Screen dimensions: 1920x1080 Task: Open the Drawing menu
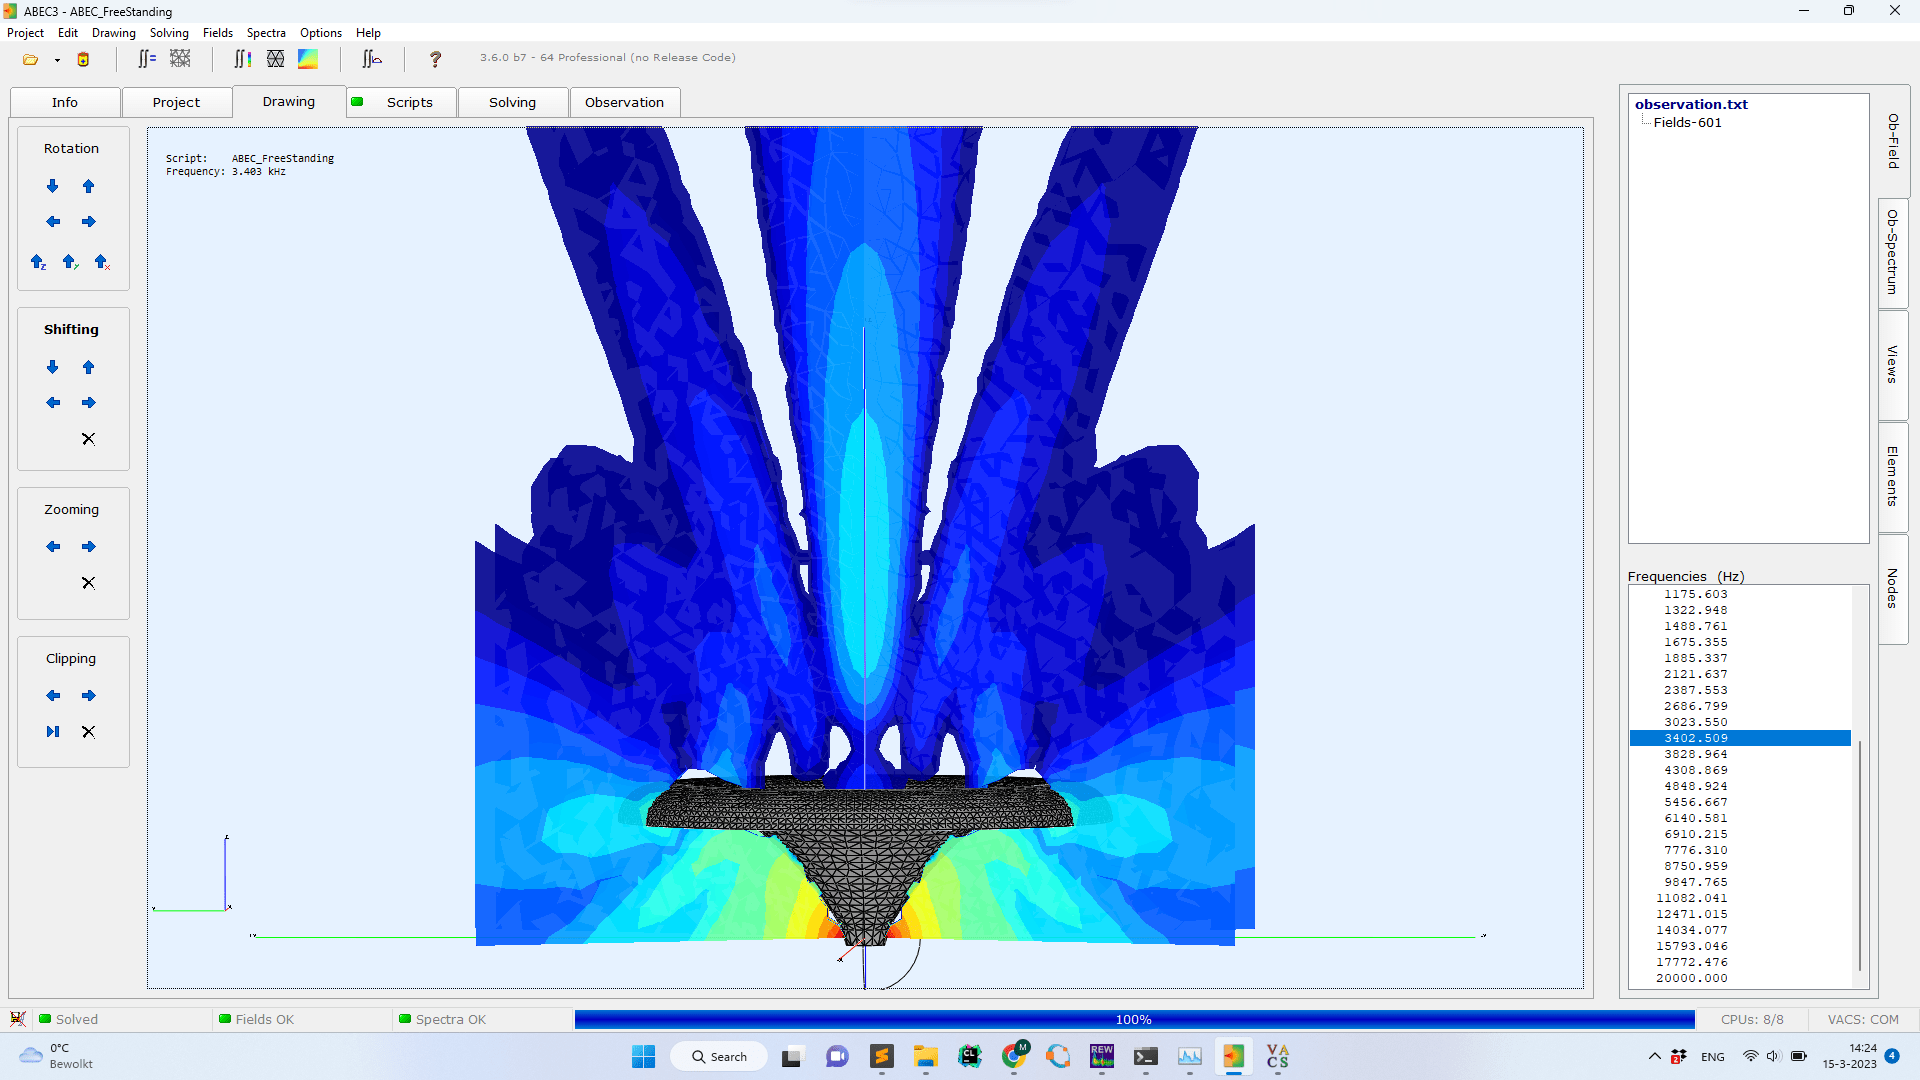(x=114, y=33)
